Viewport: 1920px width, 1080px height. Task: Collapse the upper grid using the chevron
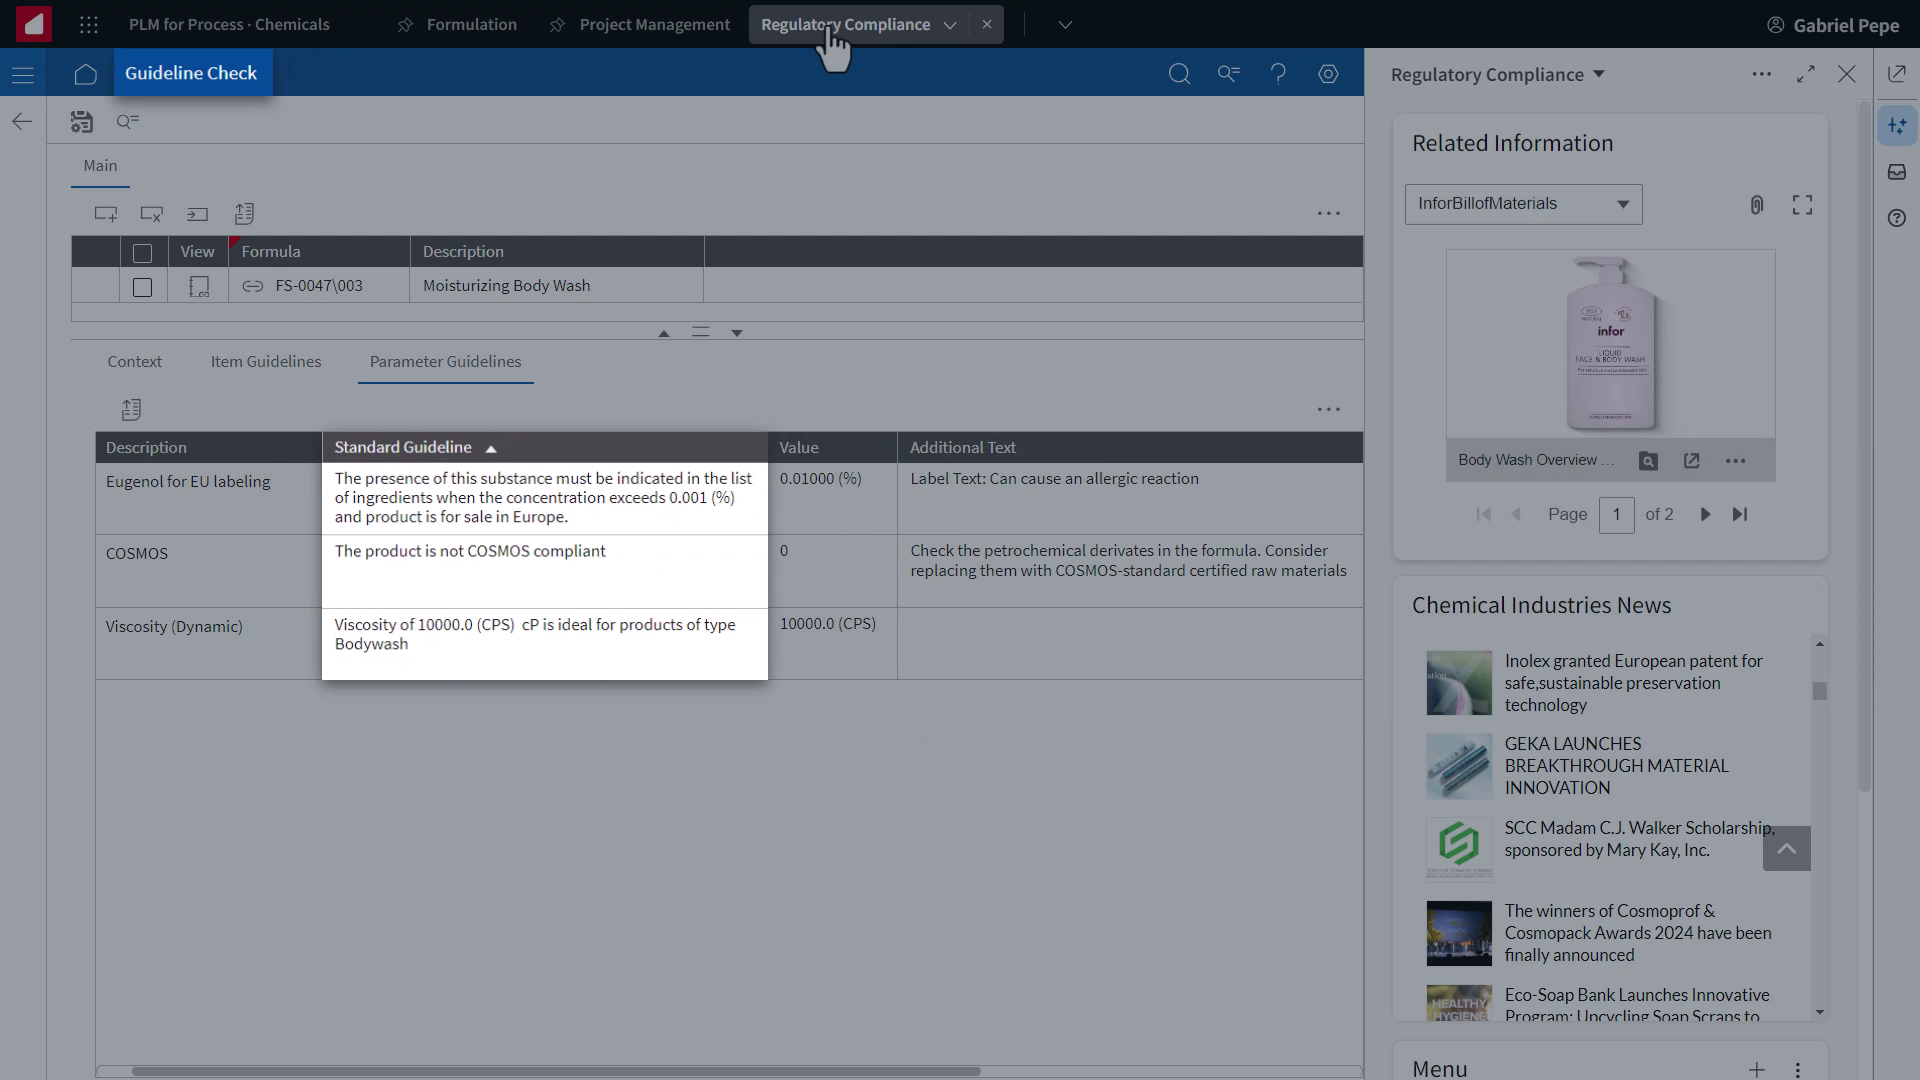click(663, 333)
